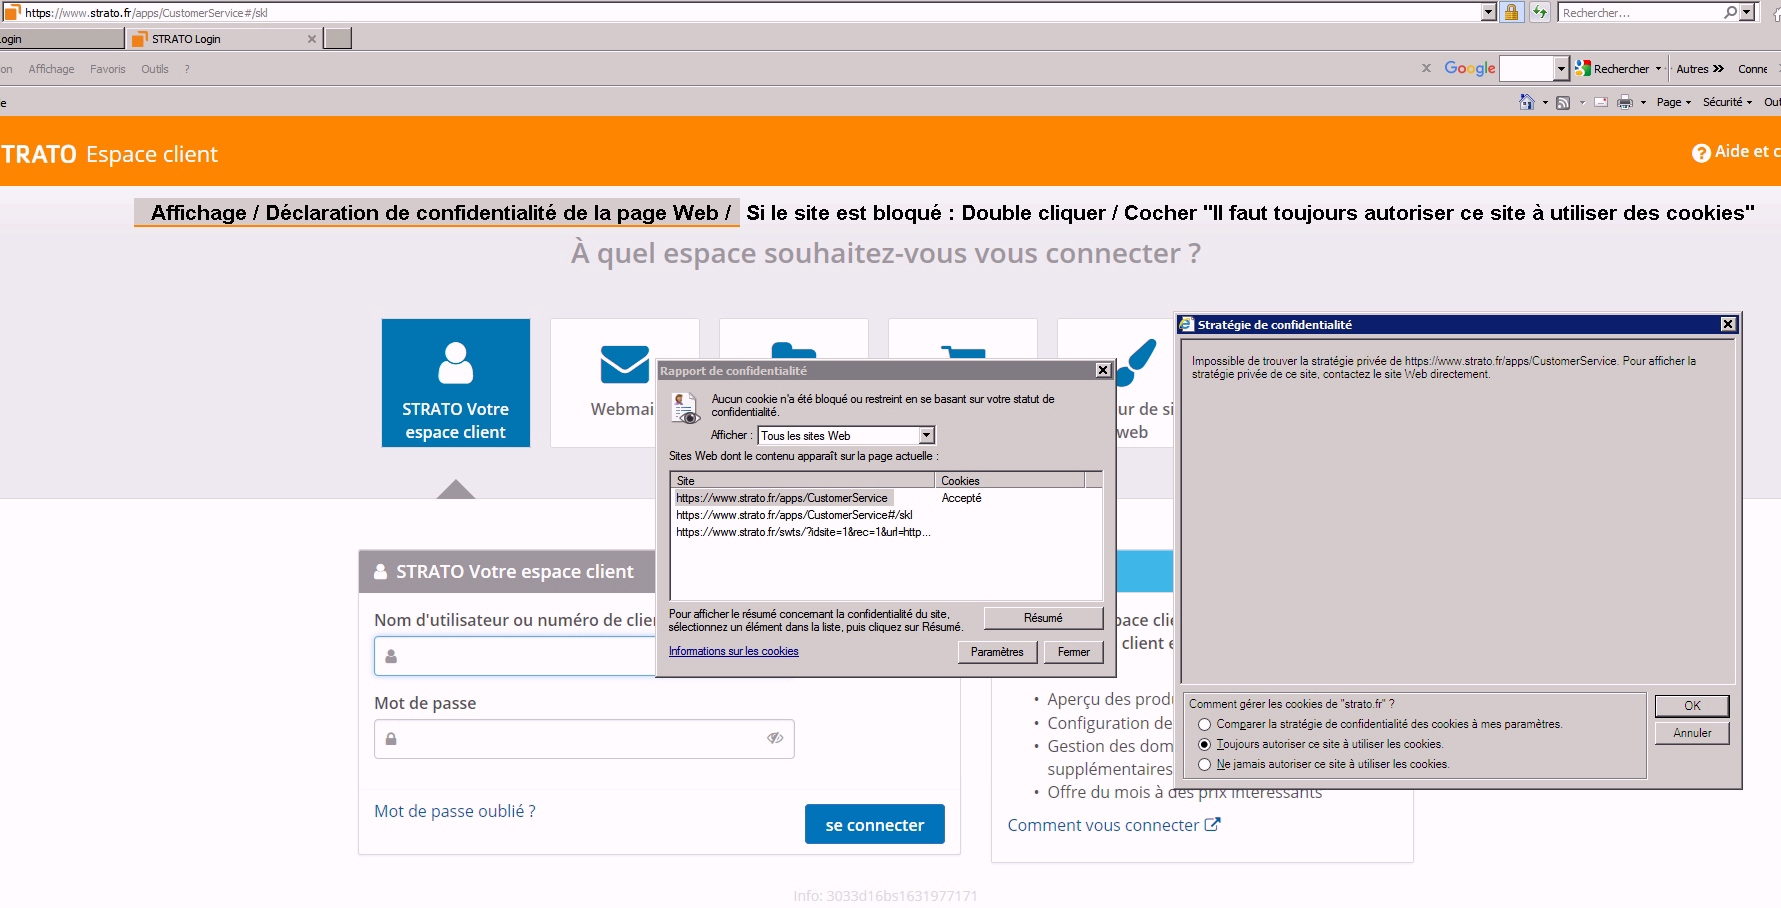Click the Mot de passe field
The width and height of the screenshot is (1781, 908).
point(584,739)
